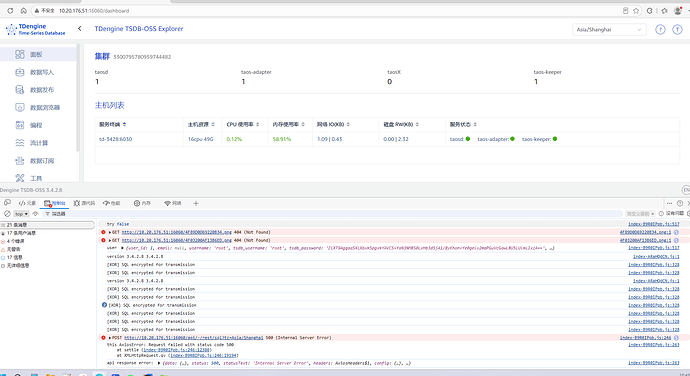Open the 数据浏览器 data explorer icon
Image resolution: width=690 pixels, height=376 pixels.
click(x=19, y=107)
